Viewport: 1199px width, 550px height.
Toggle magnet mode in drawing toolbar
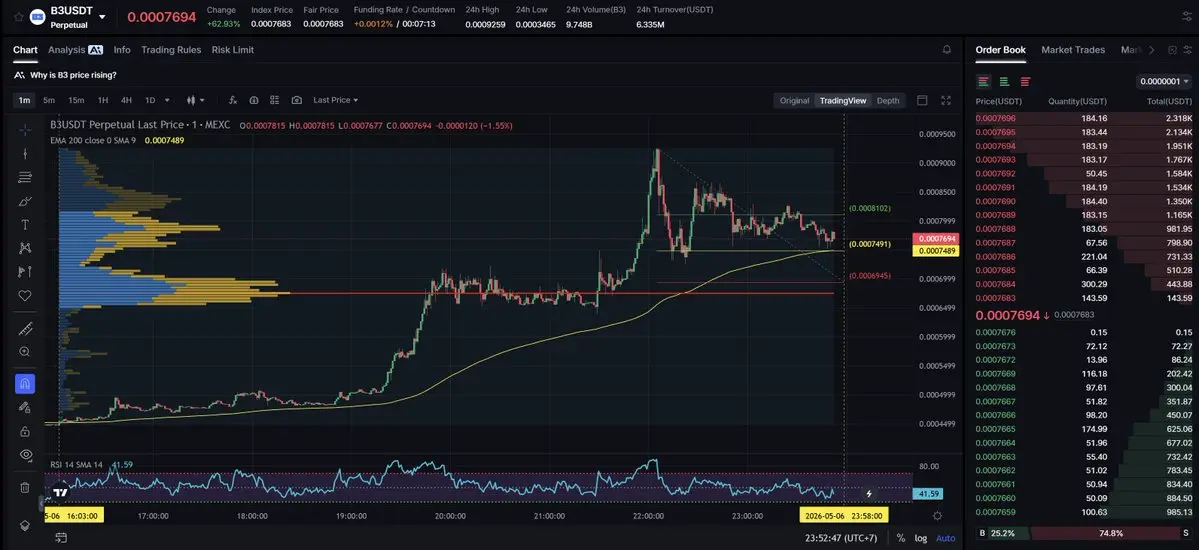(25, 383)
